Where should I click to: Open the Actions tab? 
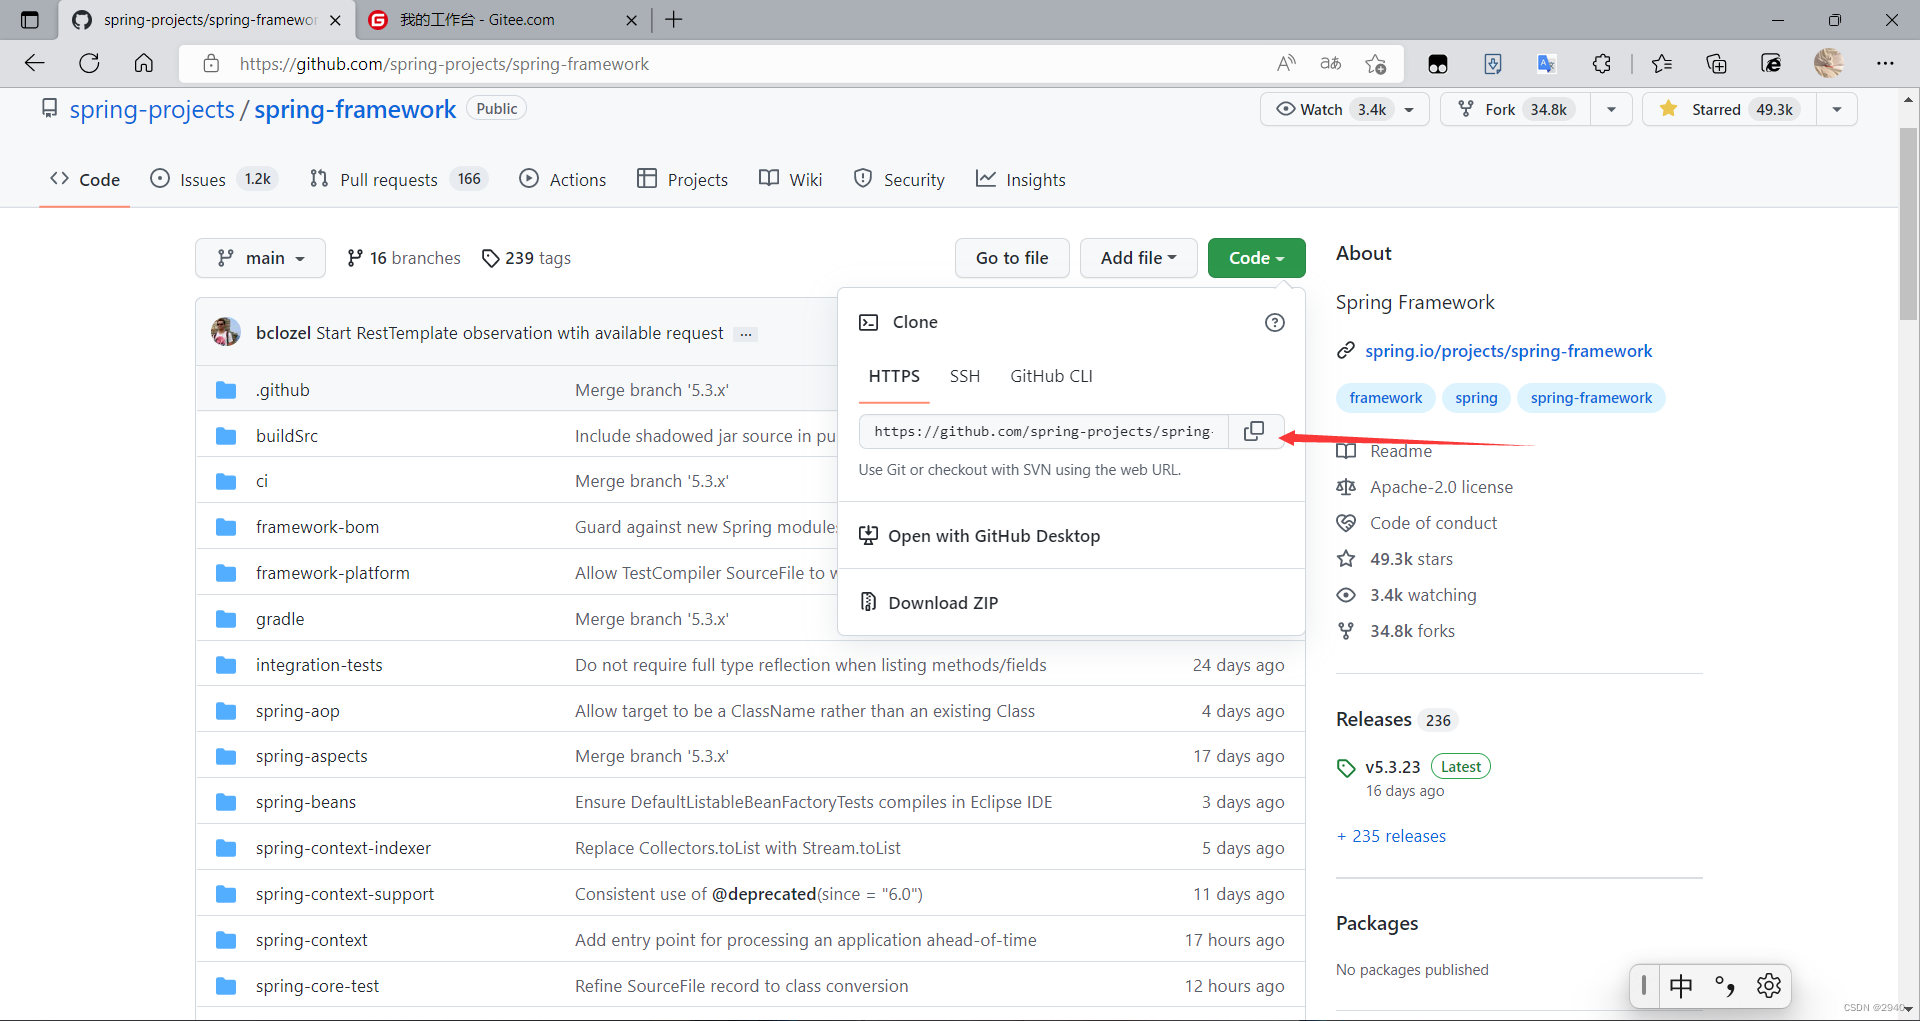tap(563, 179)
